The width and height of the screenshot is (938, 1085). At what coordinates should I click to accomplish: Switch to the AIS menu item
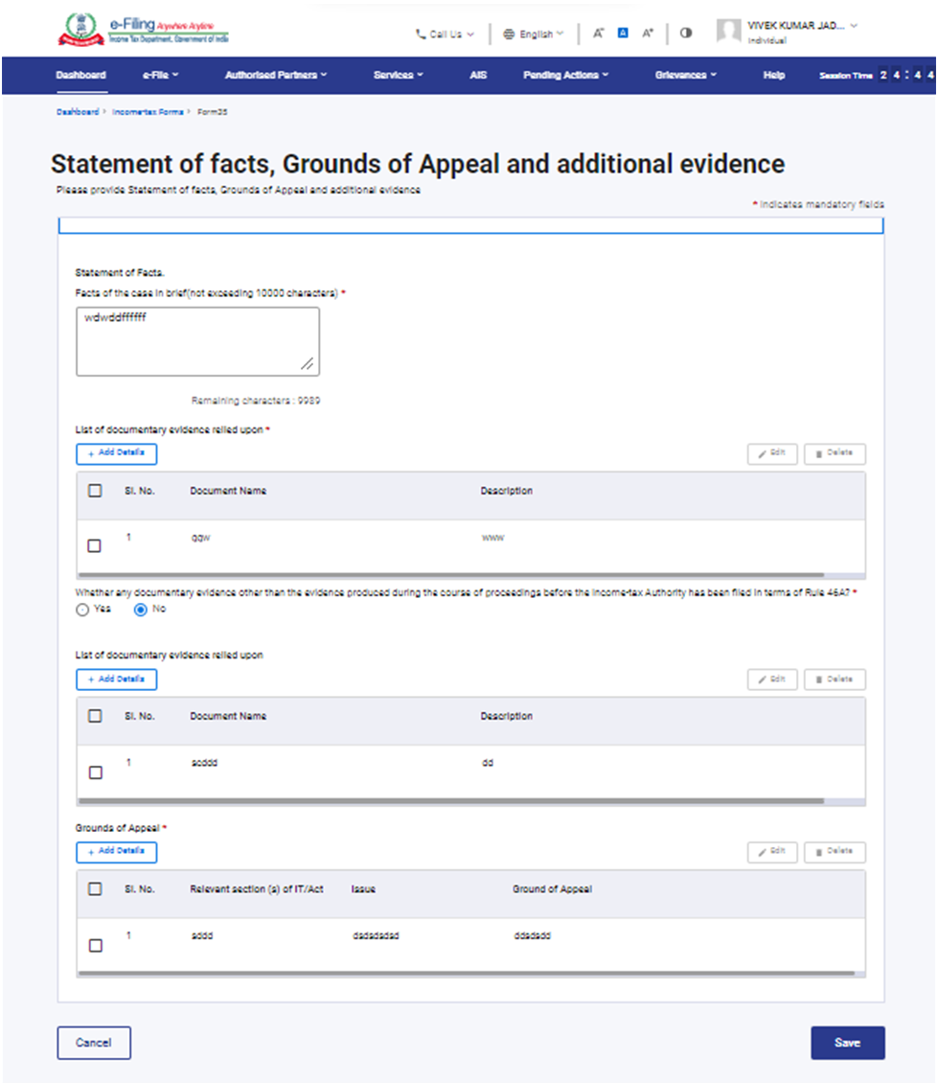click(477, 75)
